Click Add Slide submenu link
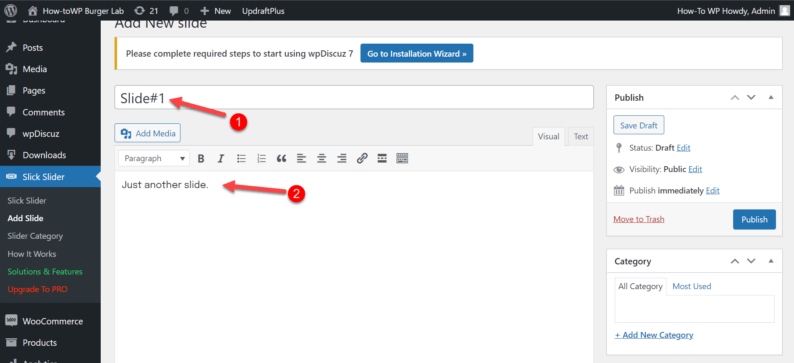This screenshot has width=794, height=363. [x=25, y=218]
